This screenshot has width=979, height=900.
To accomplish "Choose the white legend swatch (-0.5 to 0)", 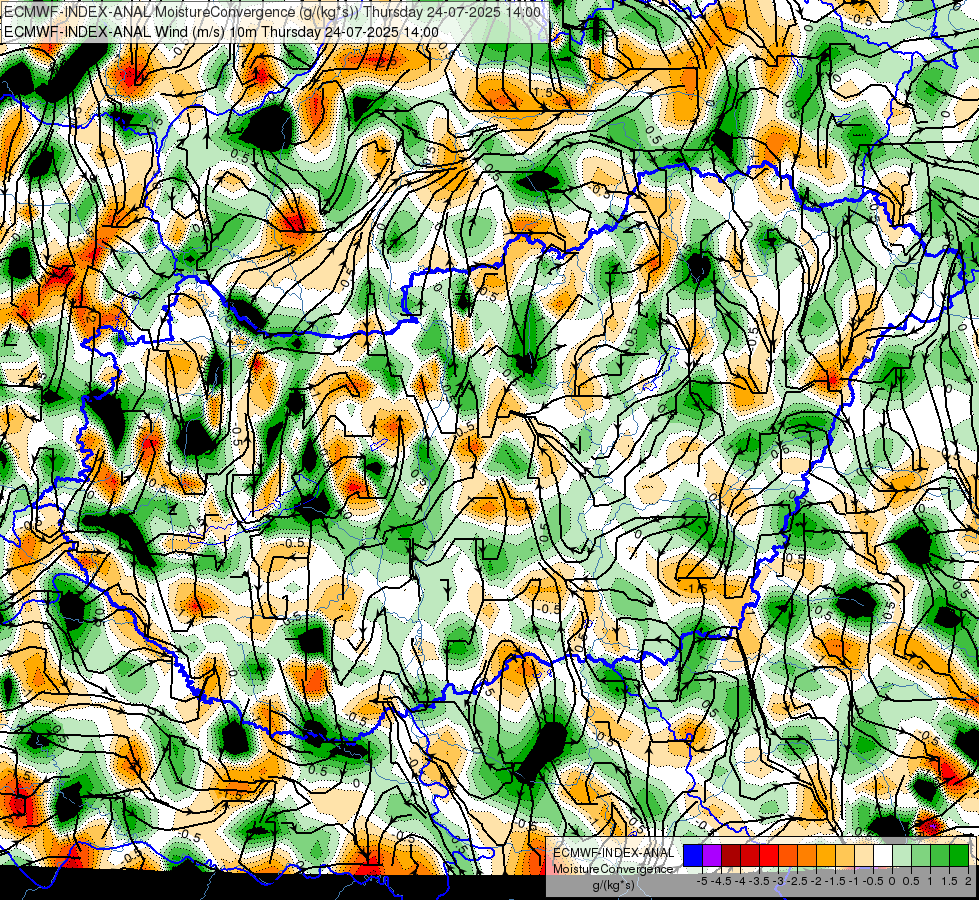I will pyautogui.click(x=883, y=855).
